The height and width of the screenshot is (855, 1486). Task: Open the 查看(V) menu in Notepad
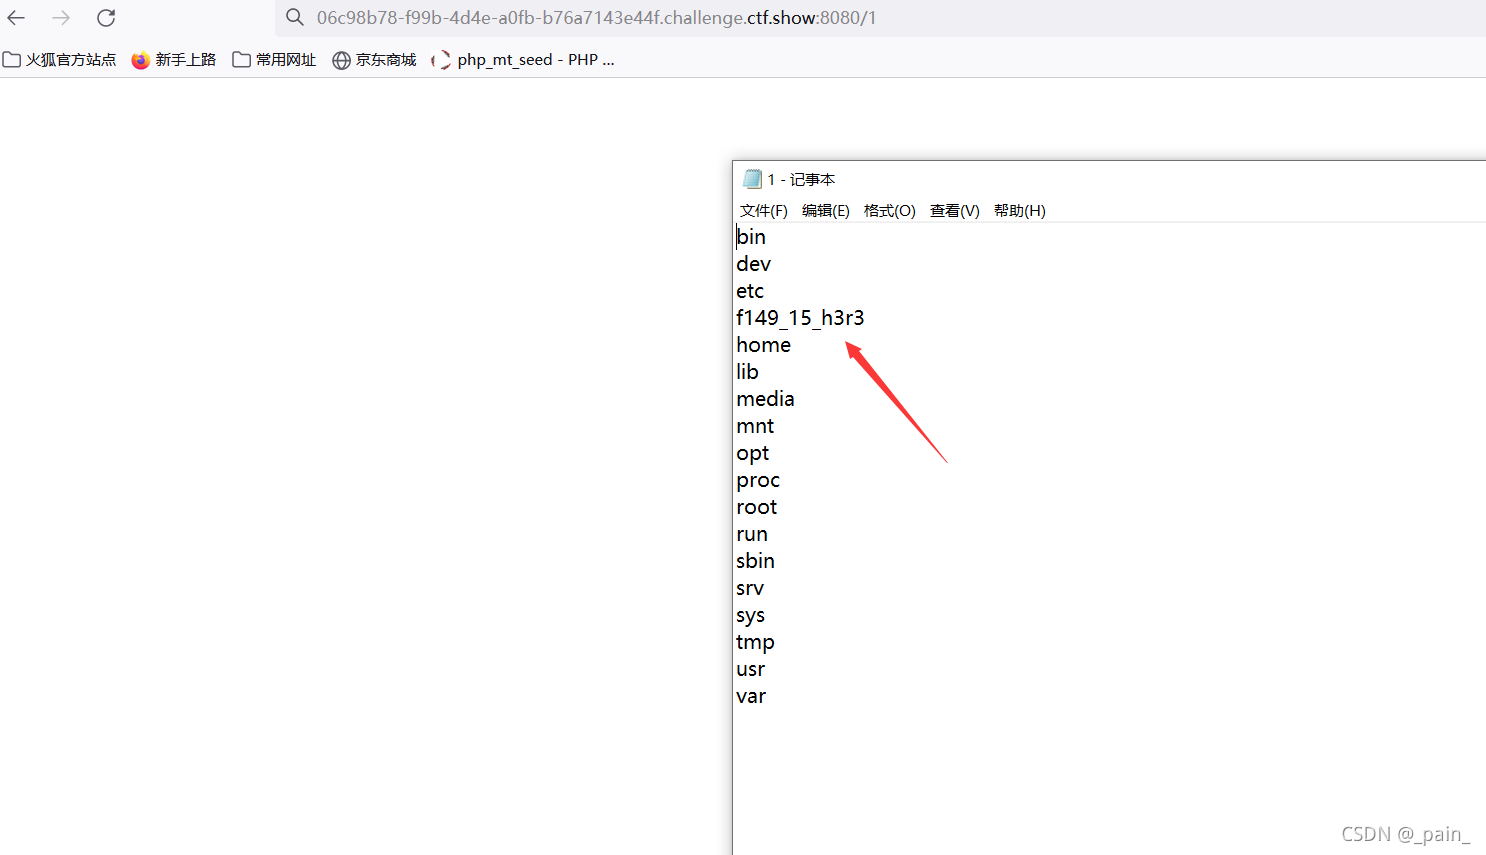coord(955,211)
